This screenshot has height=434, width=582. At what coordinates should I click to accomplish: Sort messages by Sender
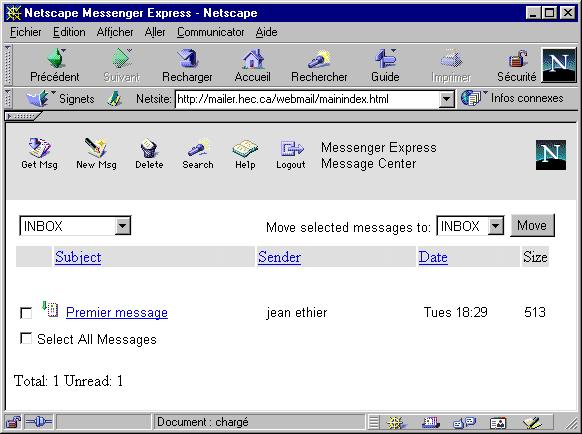(279, 257)
